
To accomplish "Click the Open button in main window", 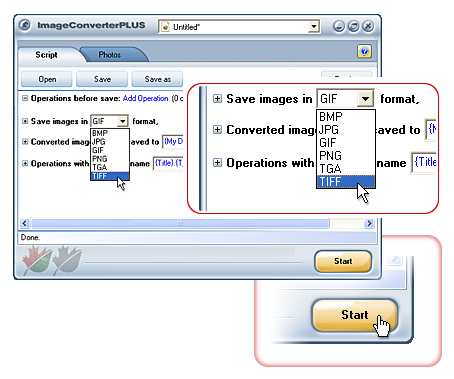I will [x=47, y=79].
